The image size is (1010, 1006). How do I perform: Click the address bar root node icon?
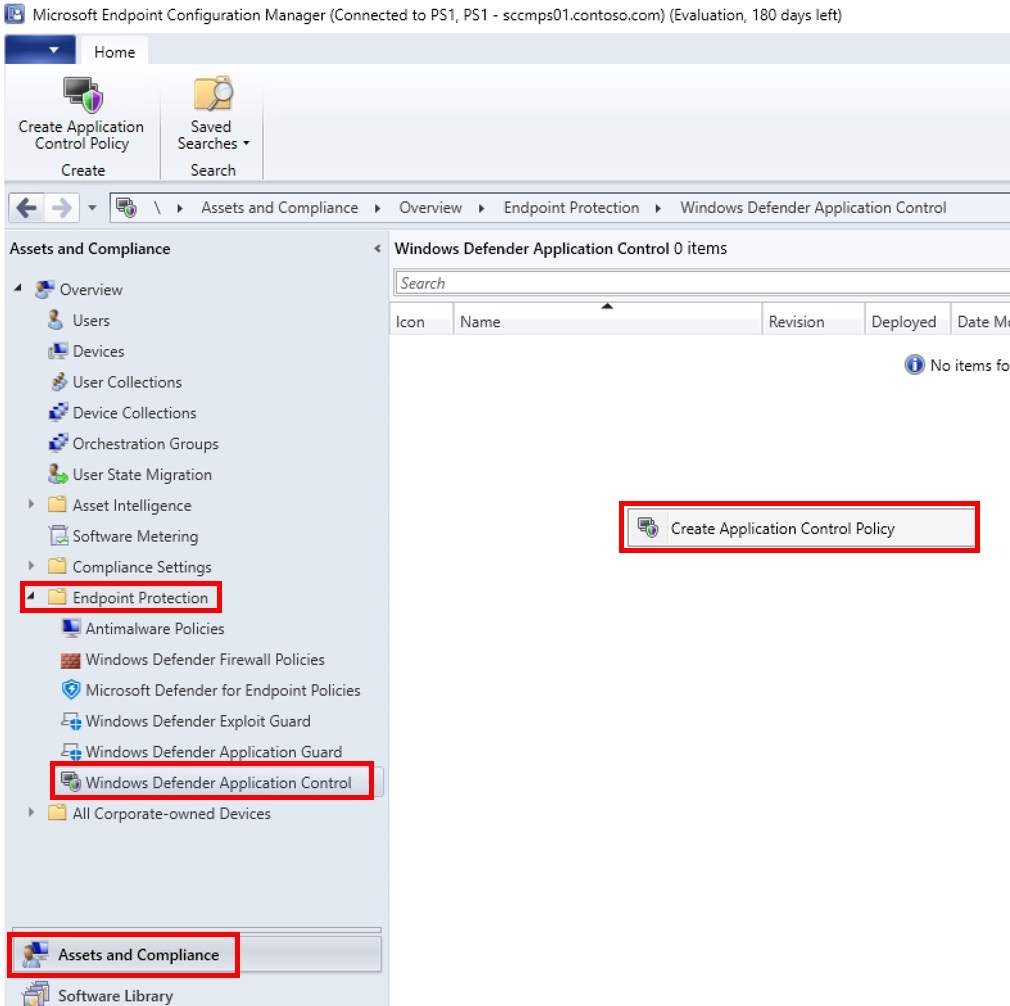[126, 207]
